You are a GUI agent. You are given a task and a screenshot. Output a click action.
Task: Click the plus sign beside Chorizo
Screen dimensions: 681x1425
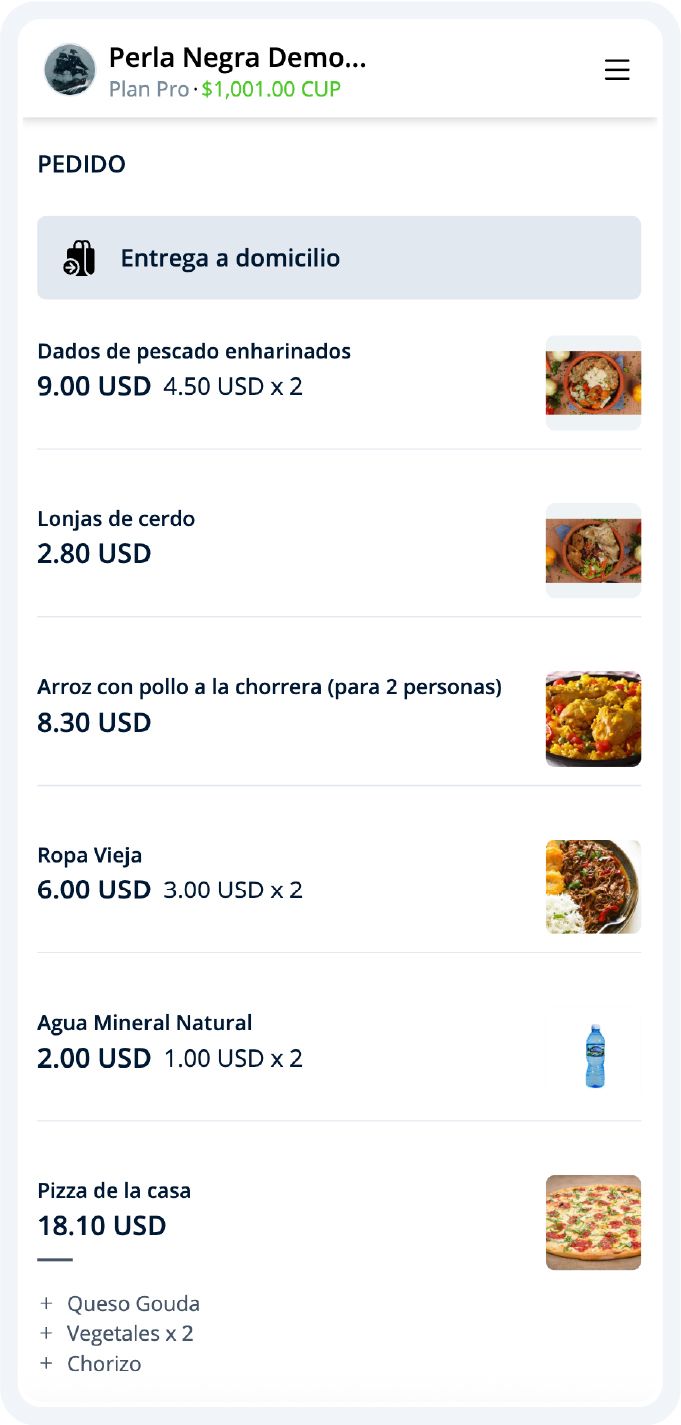(x=44, y=1363)
